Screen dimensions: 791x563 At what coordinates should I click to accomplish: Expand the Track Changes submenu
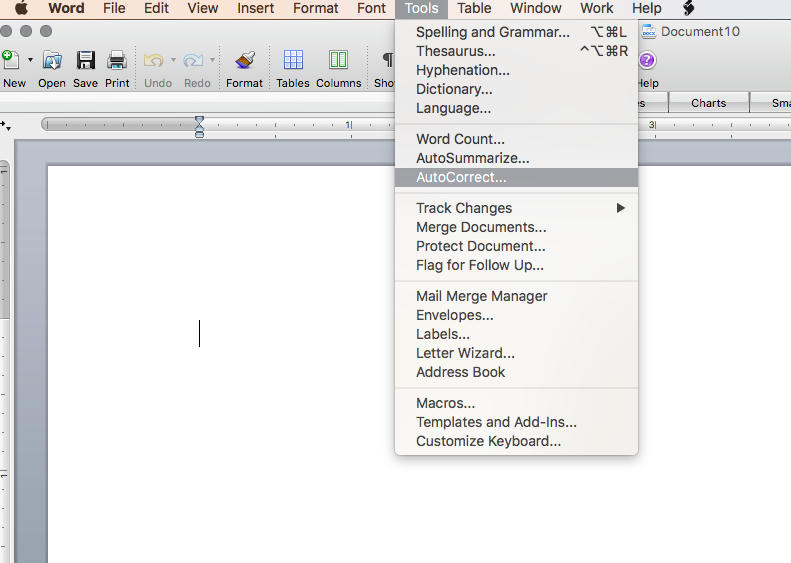pyautogui.click(x=517, y=208)
